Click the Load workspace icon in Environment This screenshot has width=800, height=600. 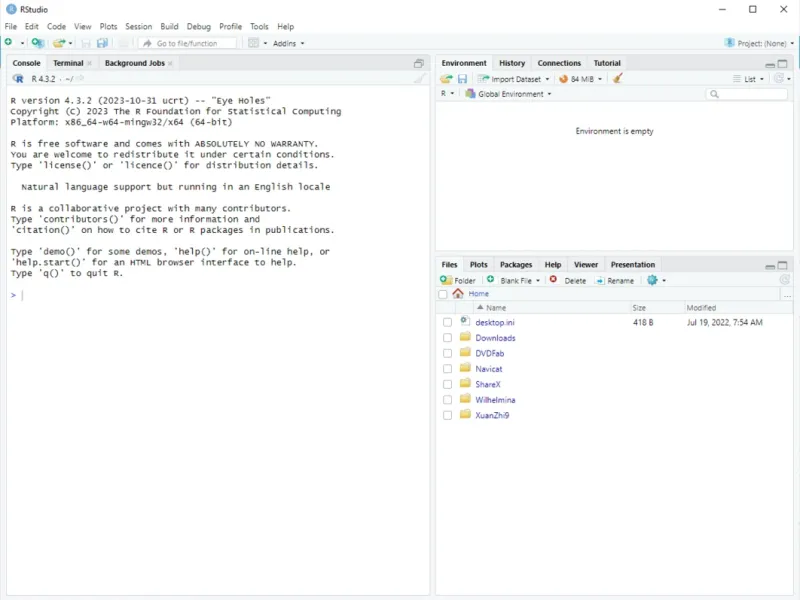point(446,79)
